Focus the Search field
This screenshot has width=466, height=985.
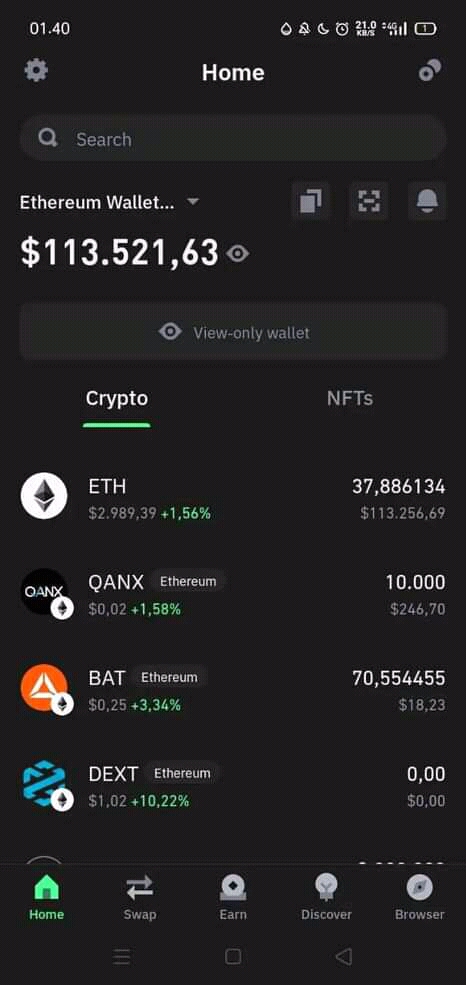coord(233,138)
